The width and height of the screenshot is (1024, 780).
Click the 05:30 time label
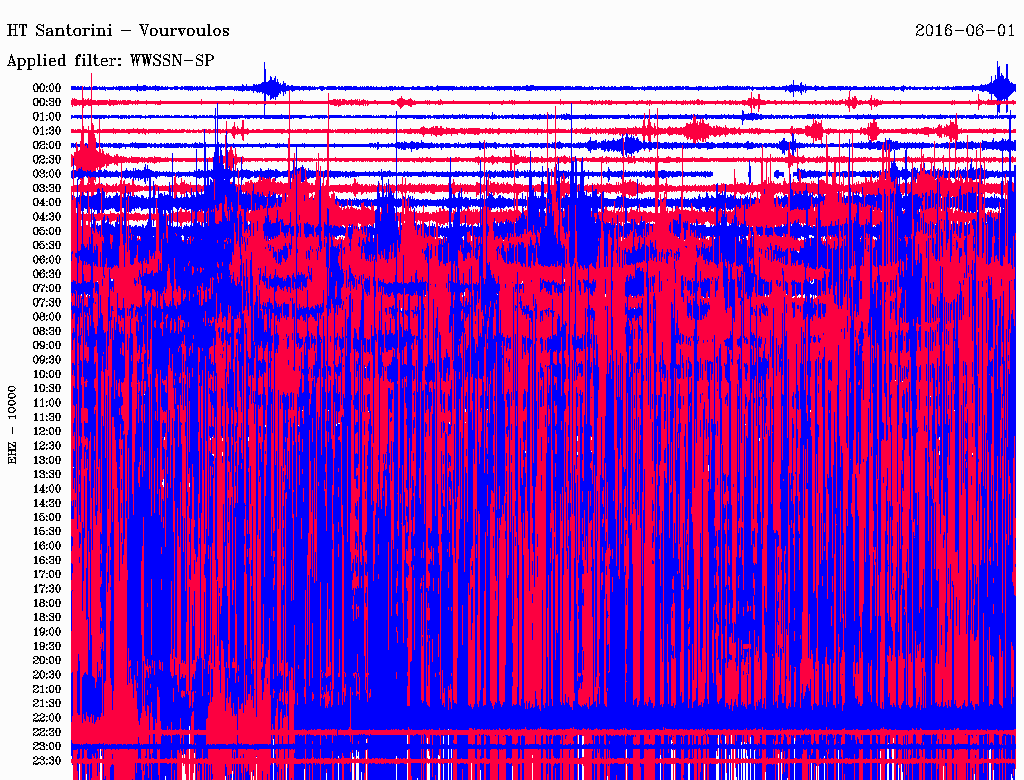pyautogui.click(x=47, y=245)
